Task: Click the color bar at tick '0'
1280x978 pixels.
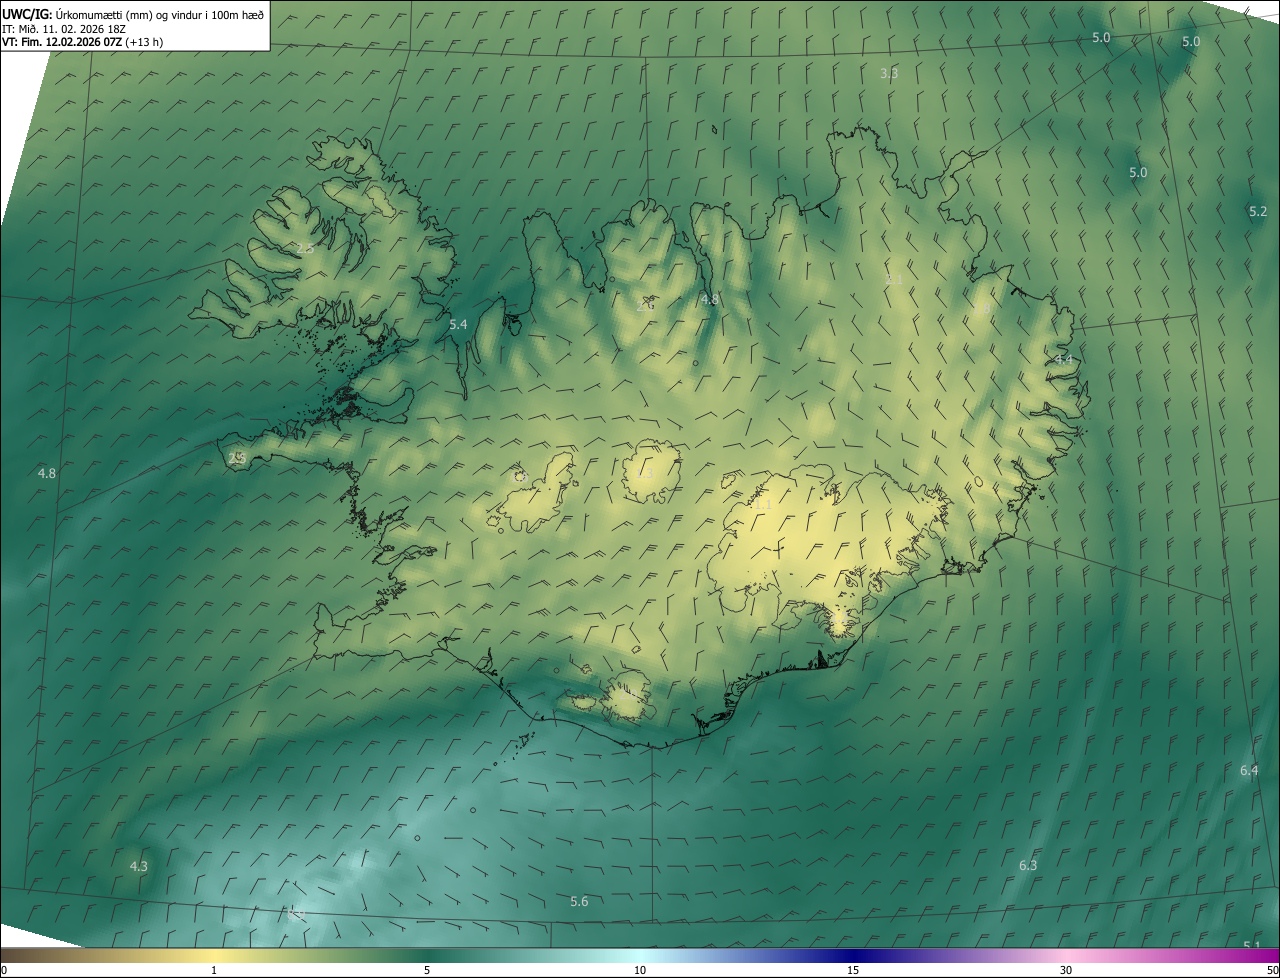Action: (x=3, y=970)
